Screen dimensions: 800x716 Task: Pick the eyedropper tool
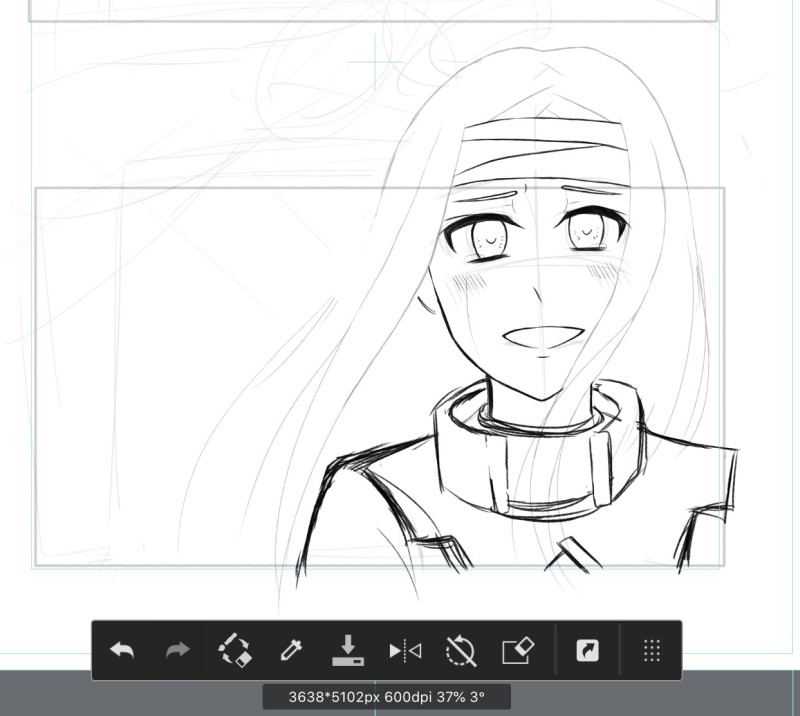[x=291, y=651]
